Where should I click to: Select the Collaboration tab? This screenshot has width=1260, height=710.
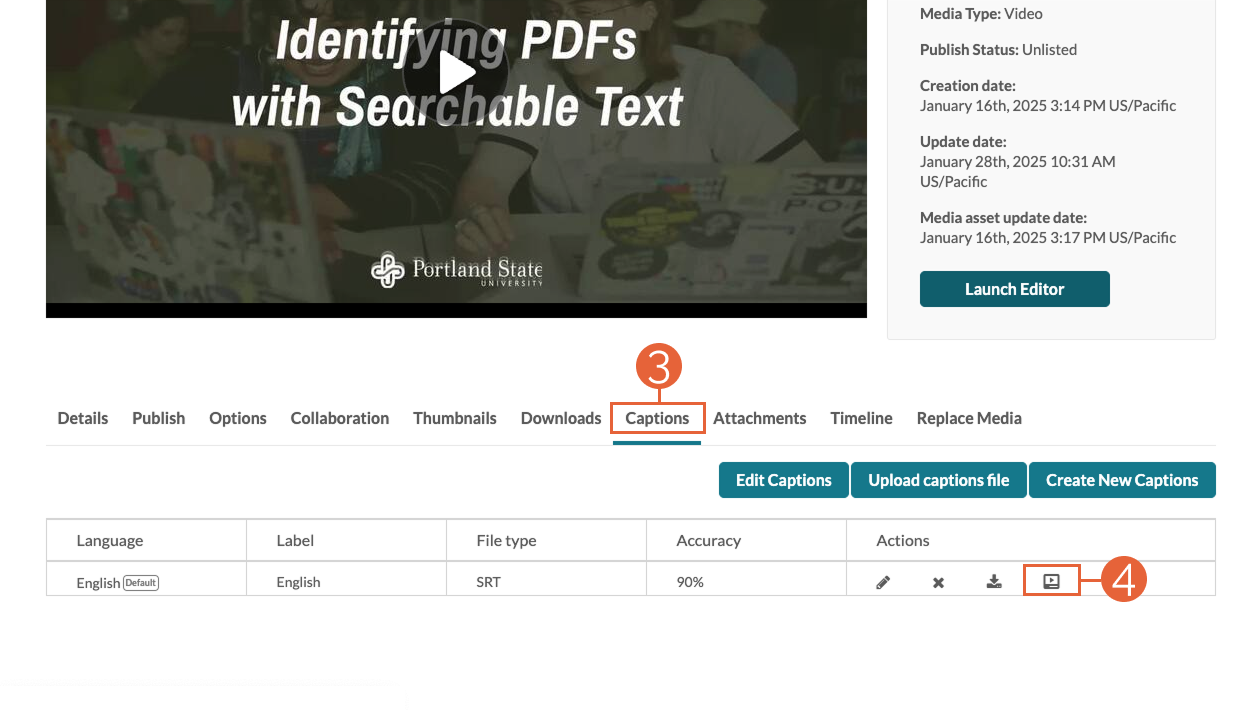[340, 418]
